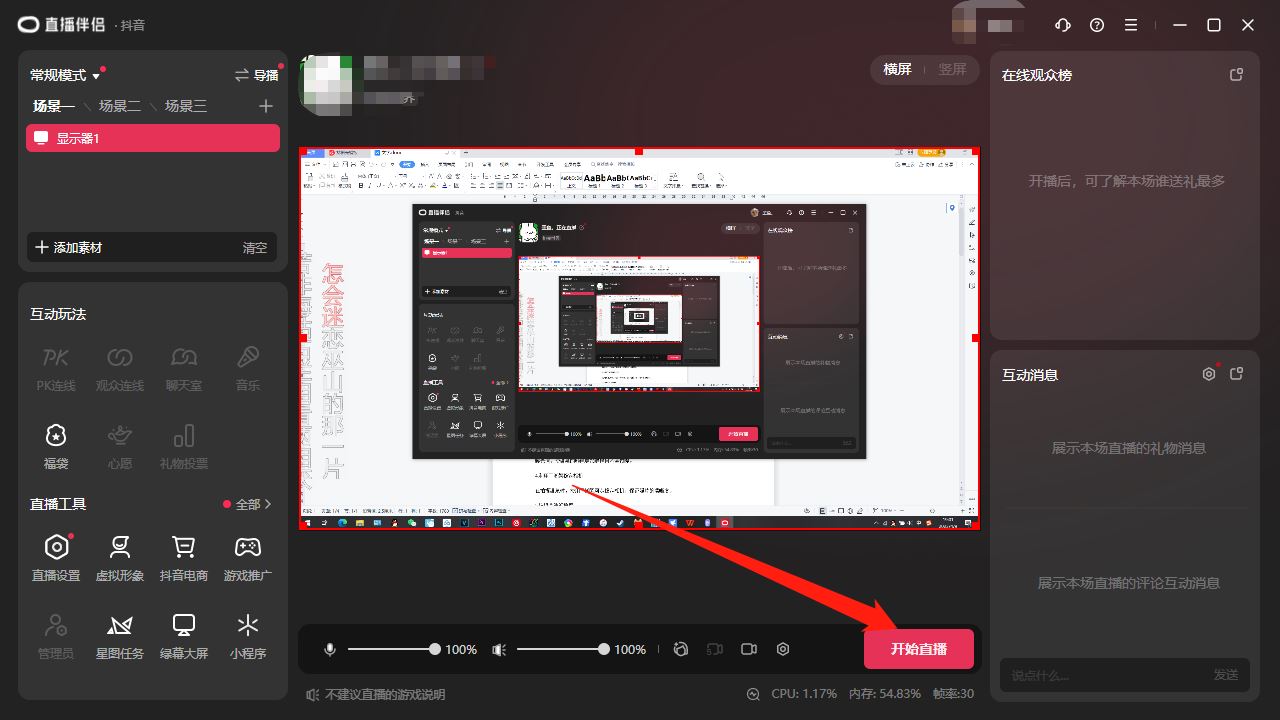Switch to 场景三 tab

(x=186, y=106)
